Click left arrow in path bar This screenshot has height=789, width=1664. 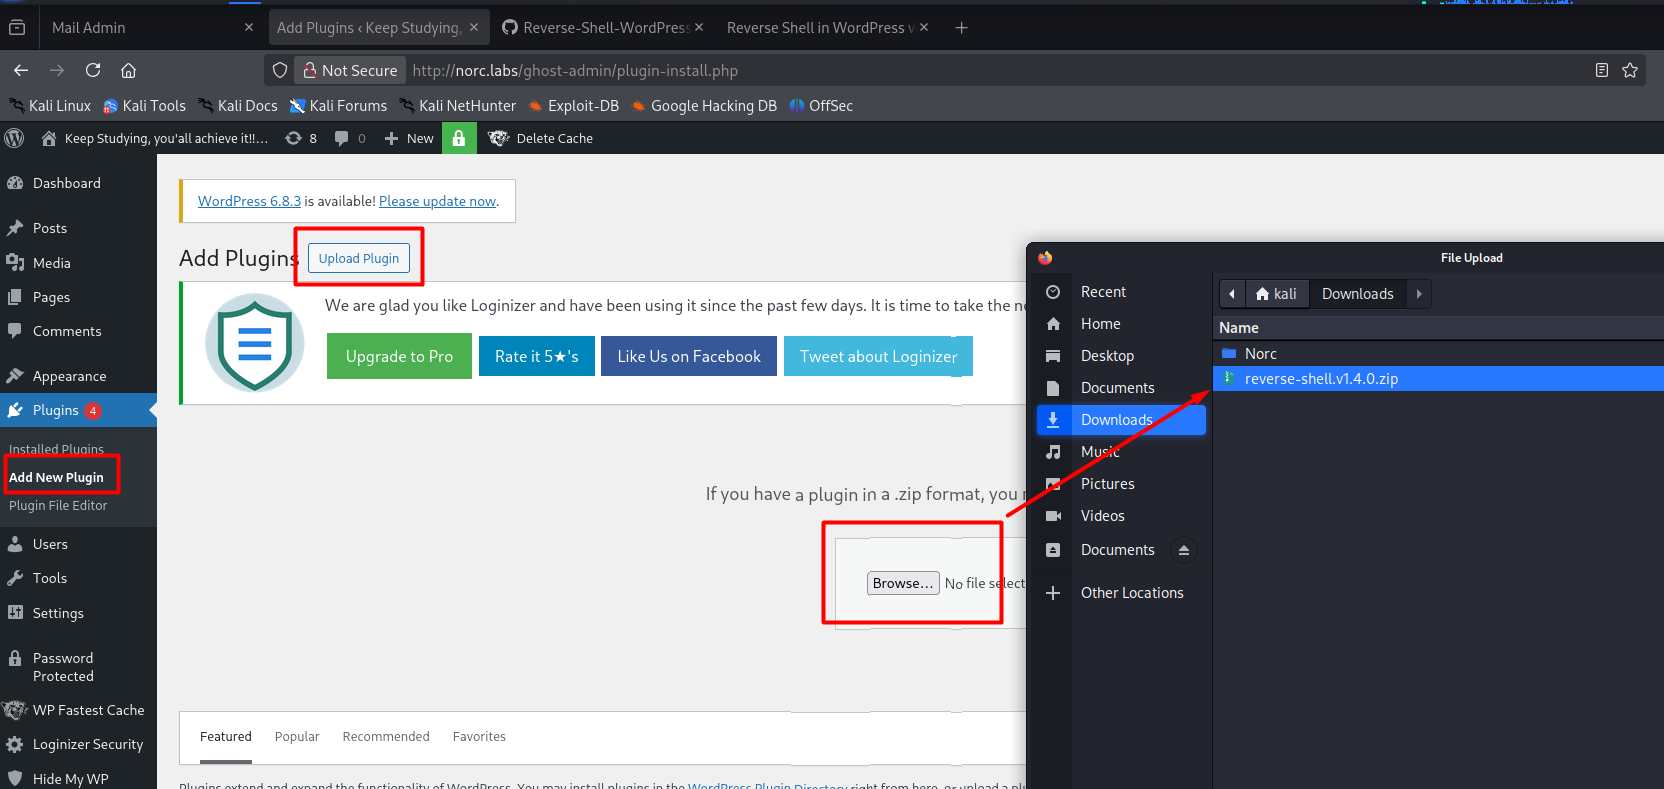tap(1232, 294)
